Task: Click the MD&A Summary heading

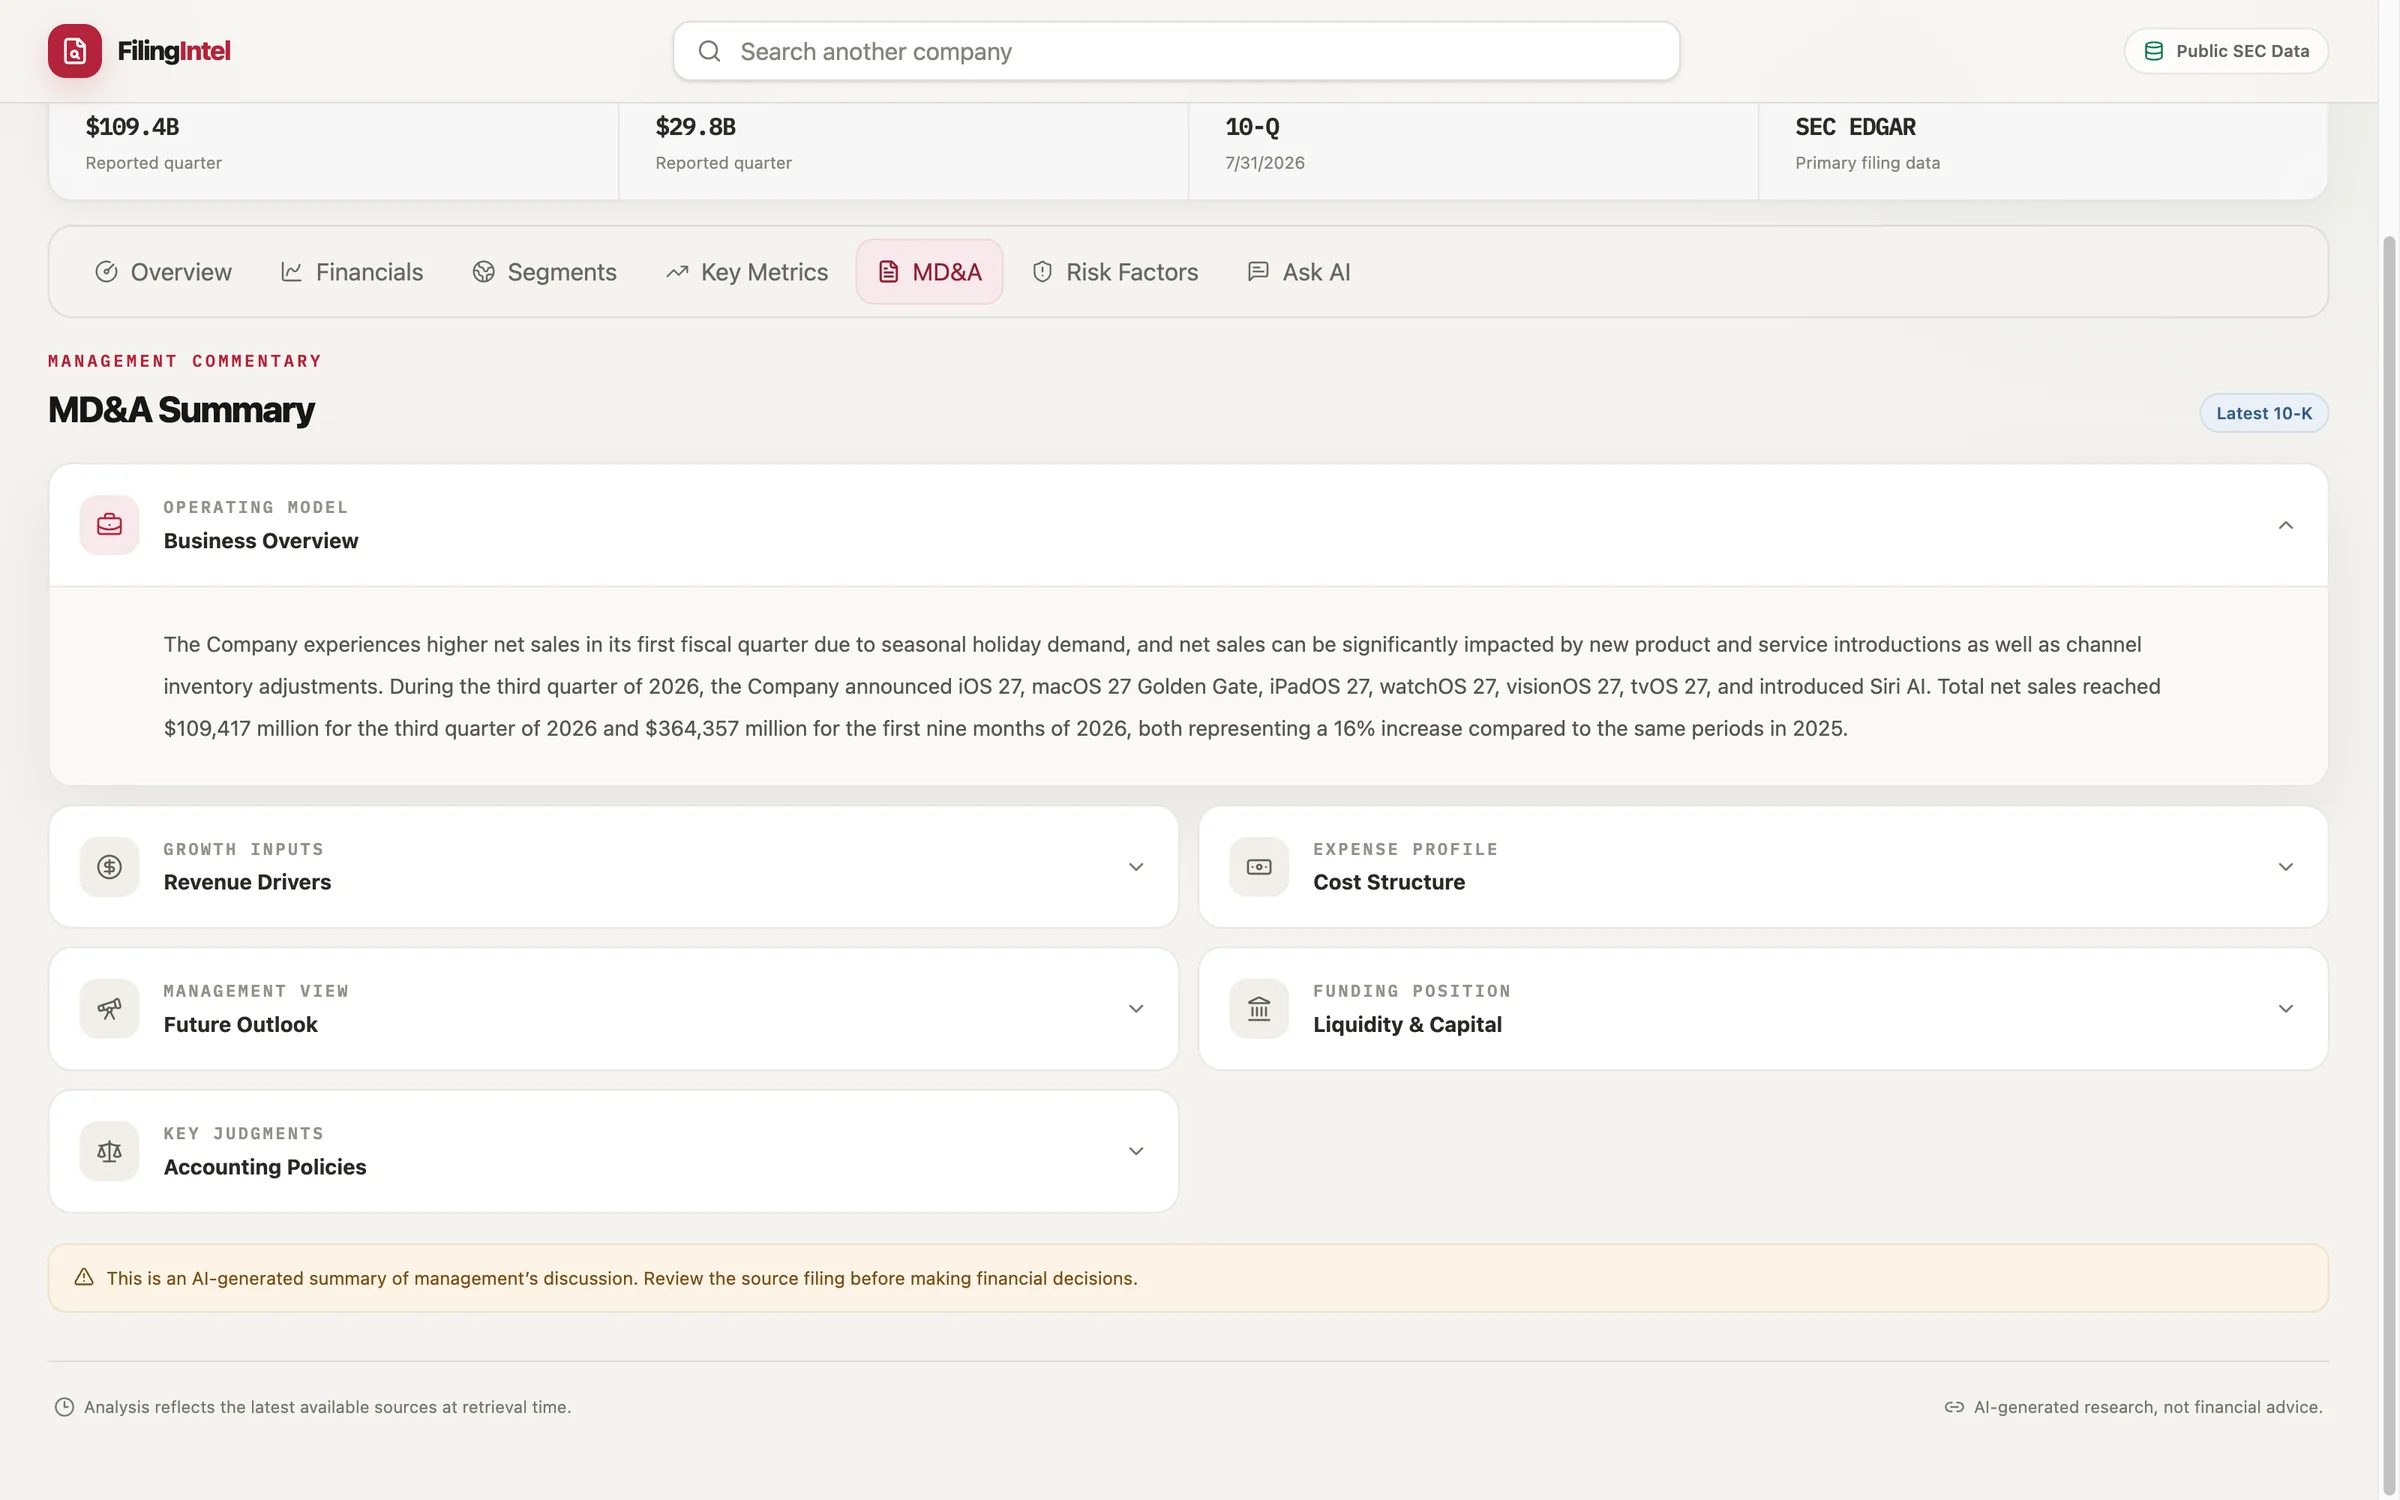Action: click(181, 410)
